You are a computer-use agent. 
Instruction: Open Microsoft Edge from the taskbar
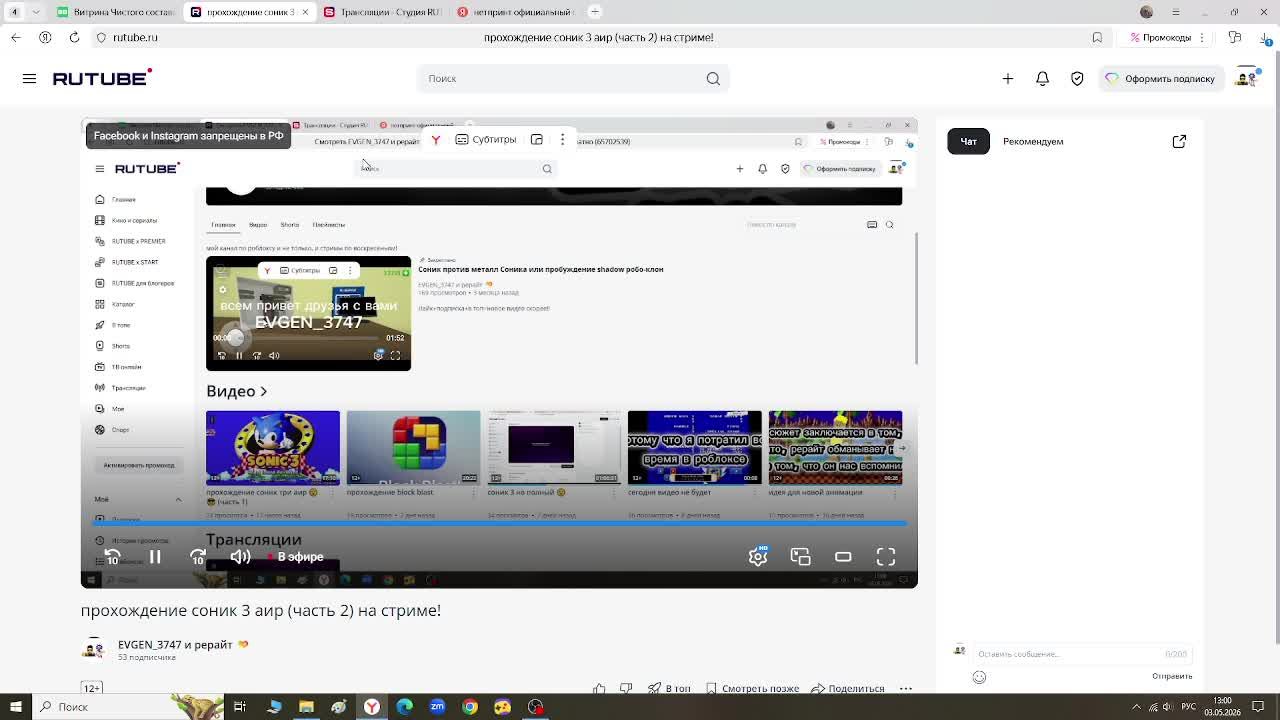coord(404,707)
